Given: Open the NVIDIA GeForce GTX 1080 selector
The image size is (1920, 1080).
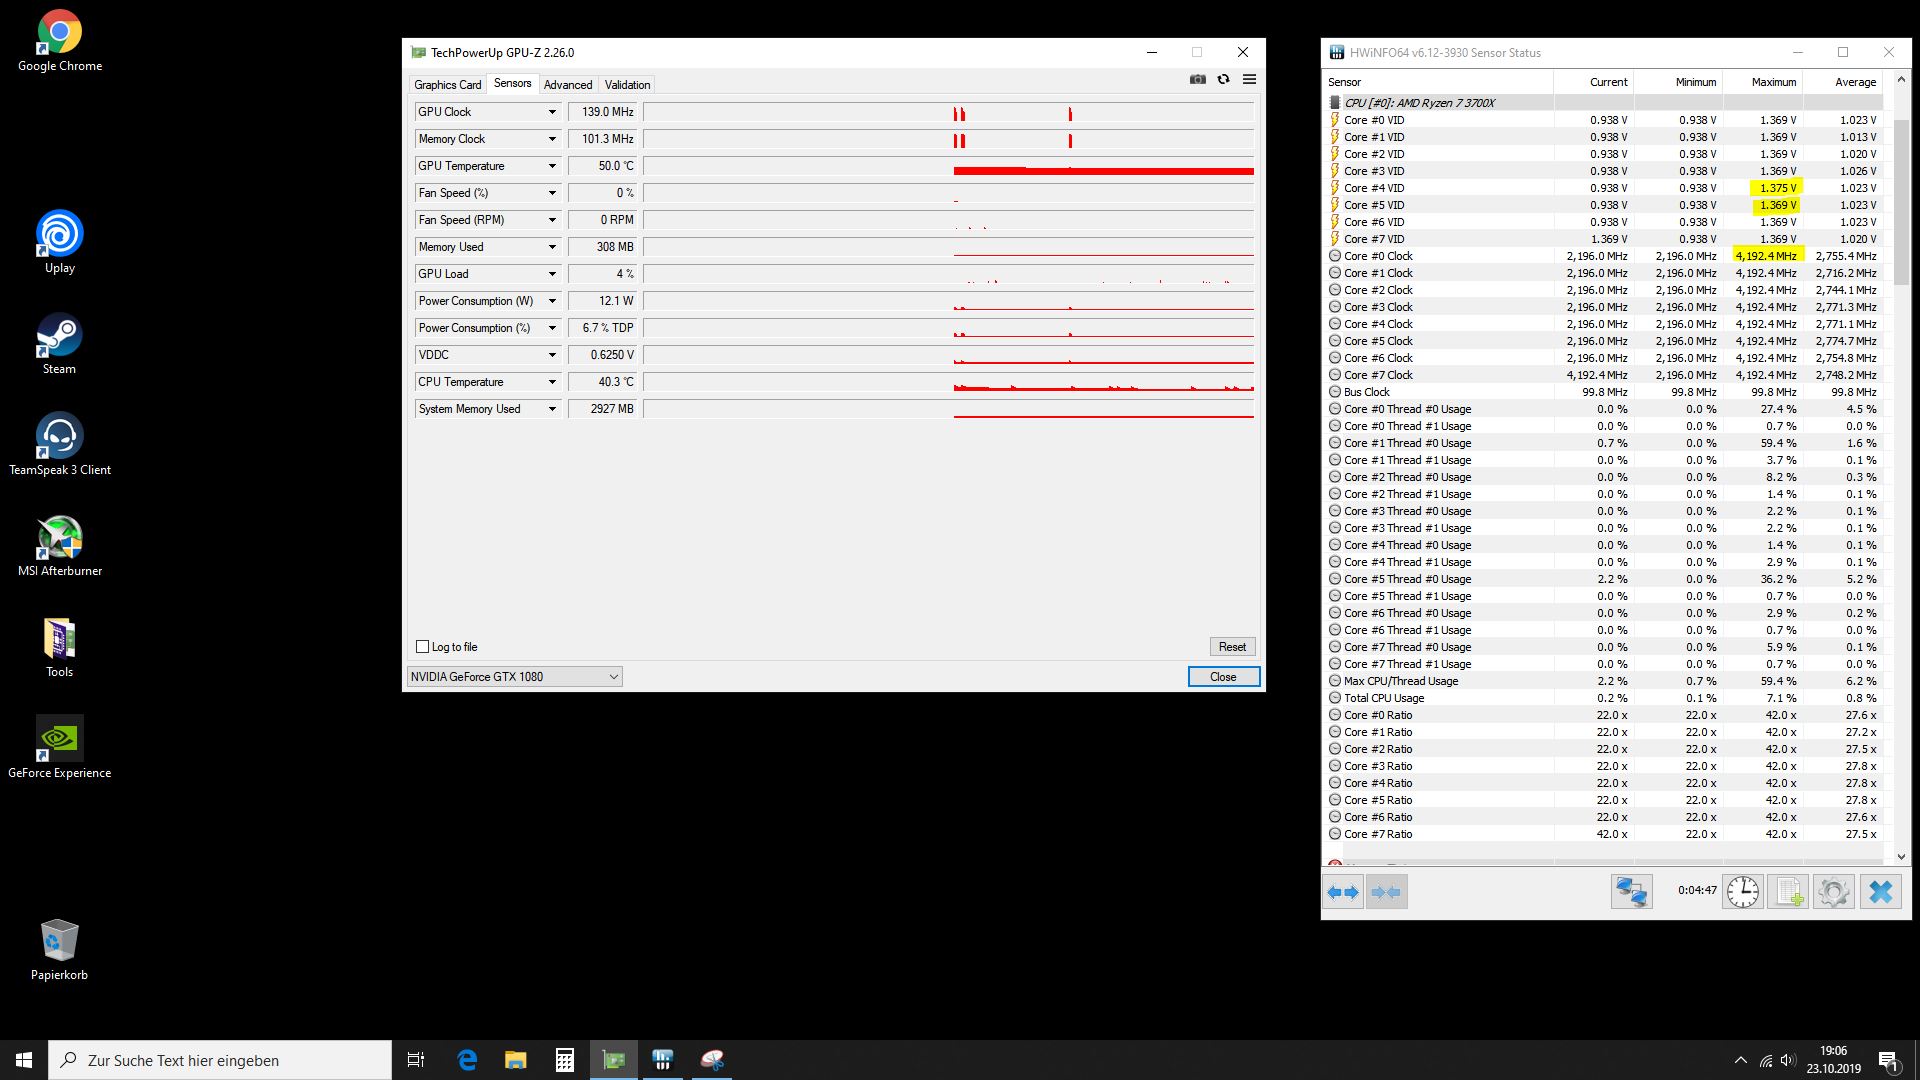Looking at the screenshot, I should pos(514,677).
